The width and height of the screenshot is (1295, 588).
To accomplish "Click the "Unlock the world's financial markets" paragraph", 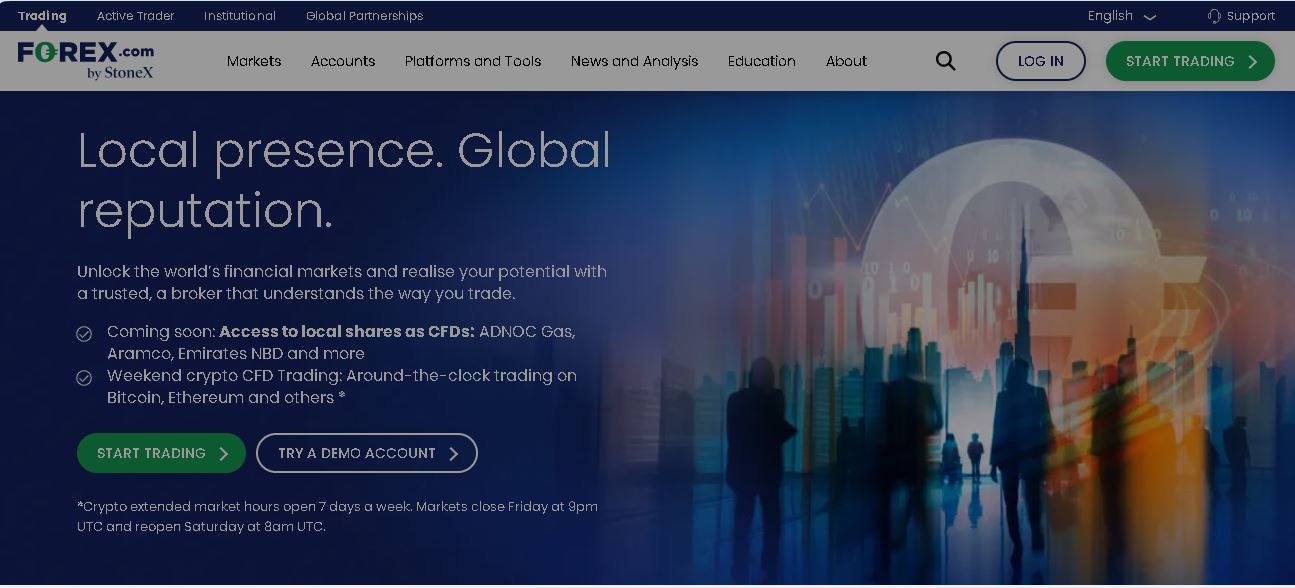I will 342,282.
